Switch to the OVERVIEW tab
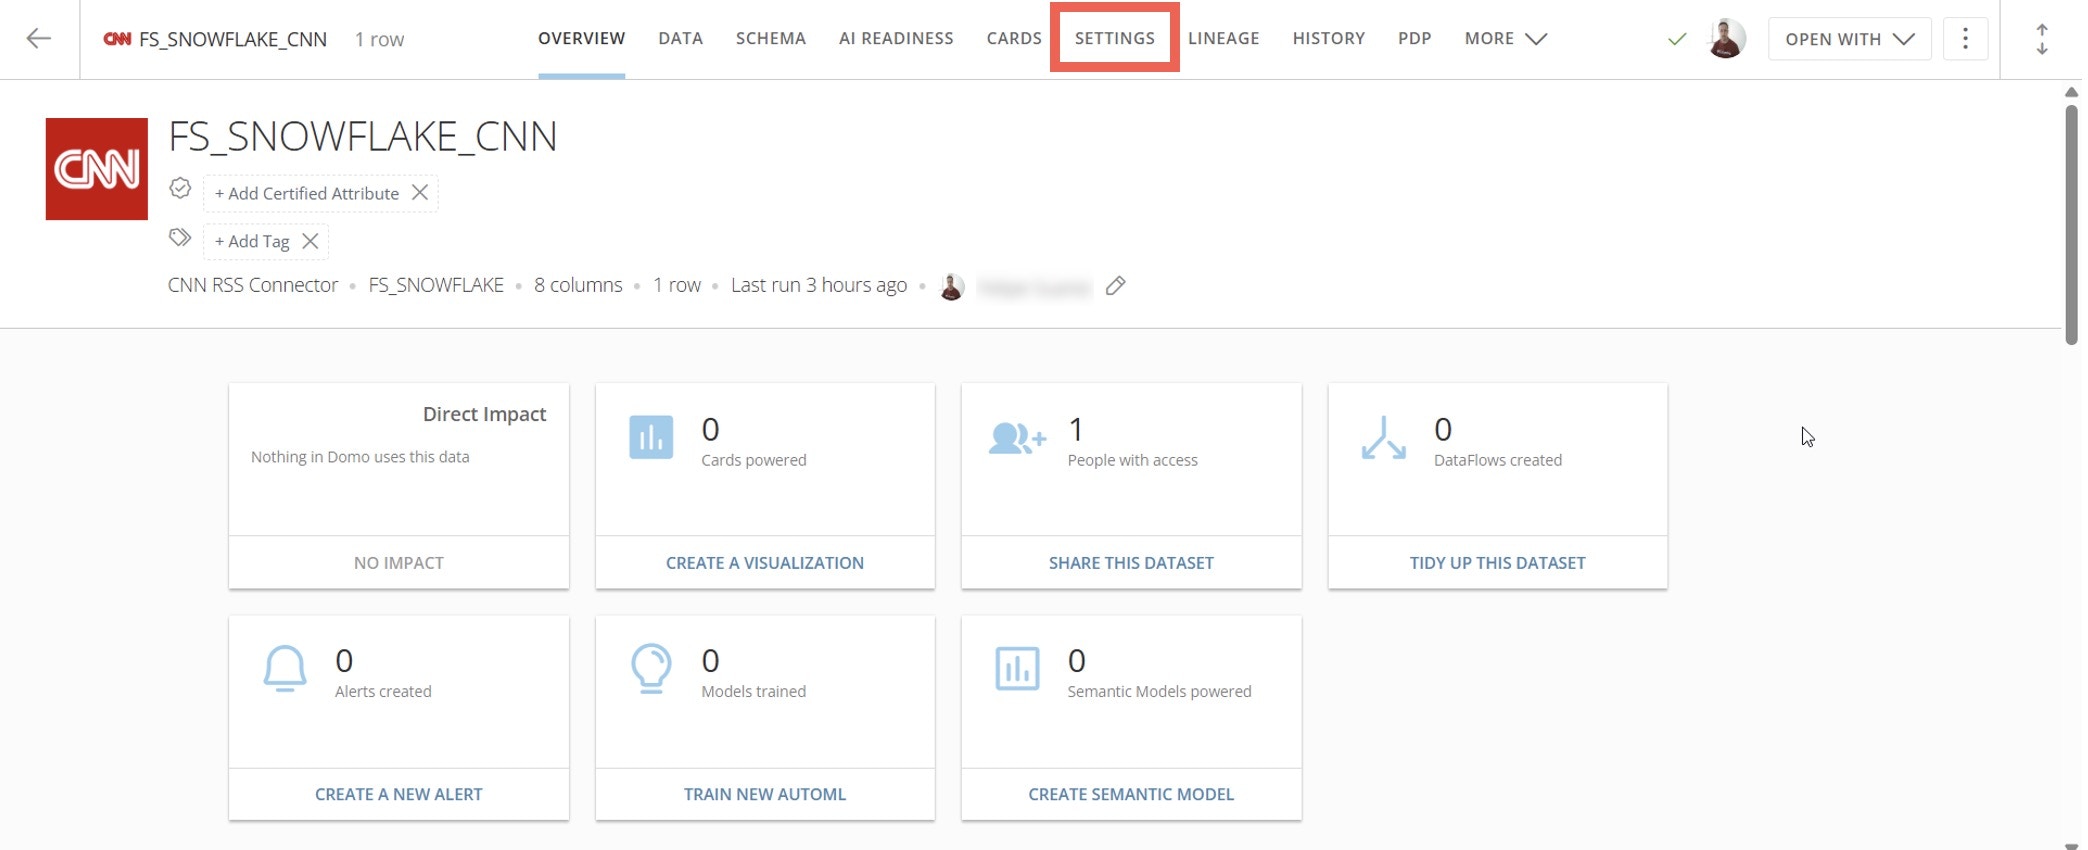This screenshot has width=2088, height=850. coord(581,39)
